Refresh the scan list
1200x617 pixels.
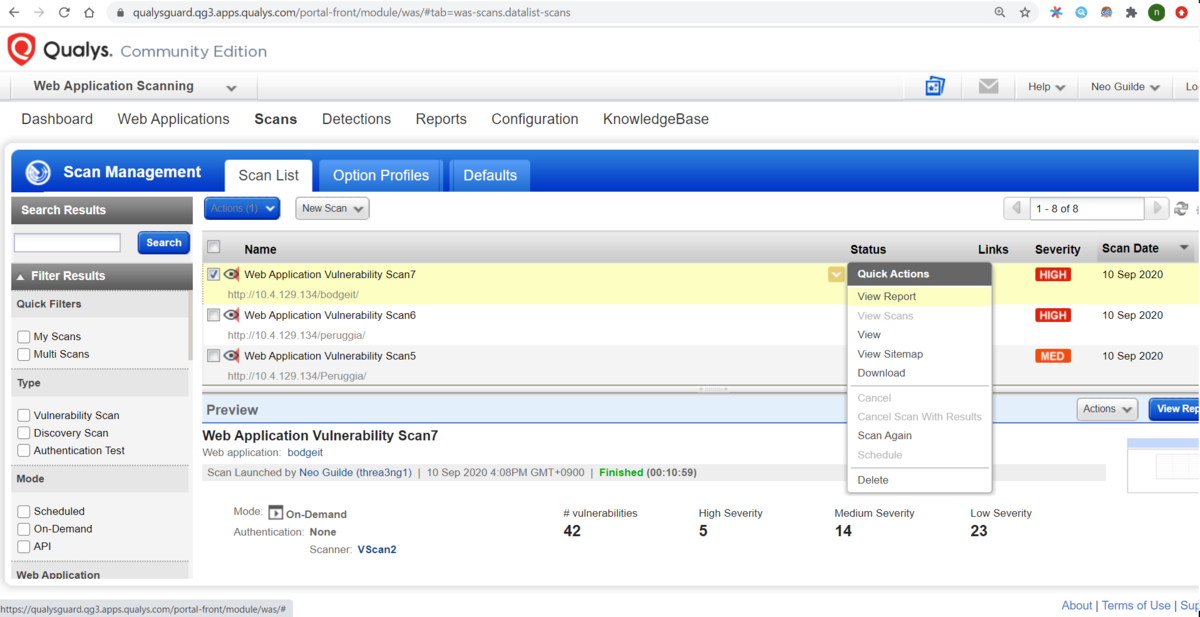1181,208
